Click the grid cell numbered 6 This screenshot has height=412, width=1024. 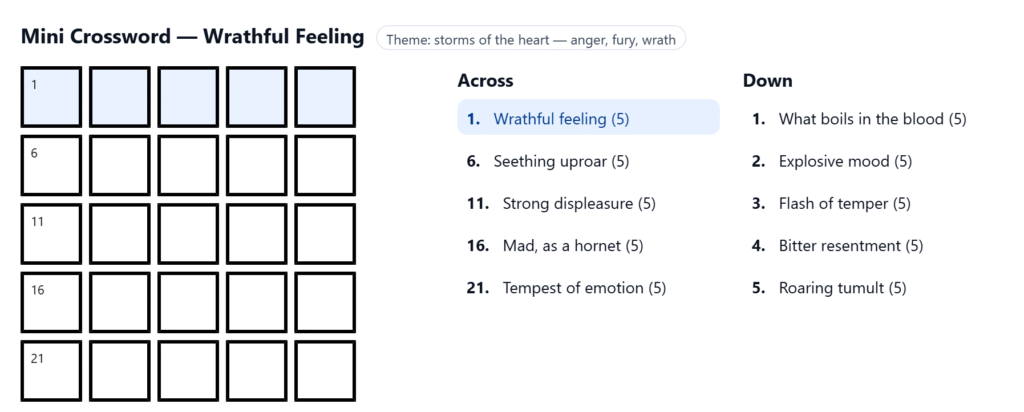point(52,165)
